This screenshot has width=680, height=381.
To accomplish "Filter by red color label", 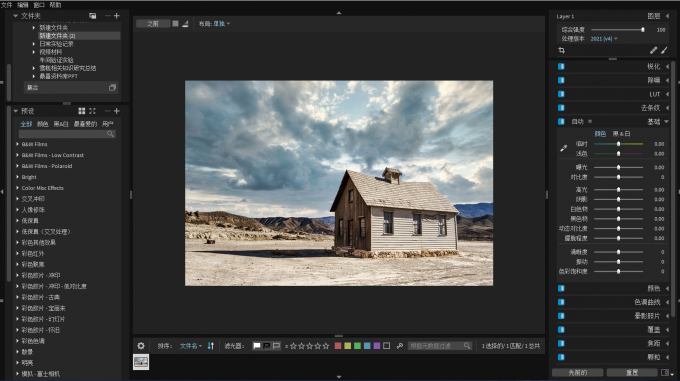I will tap(338, 346).
